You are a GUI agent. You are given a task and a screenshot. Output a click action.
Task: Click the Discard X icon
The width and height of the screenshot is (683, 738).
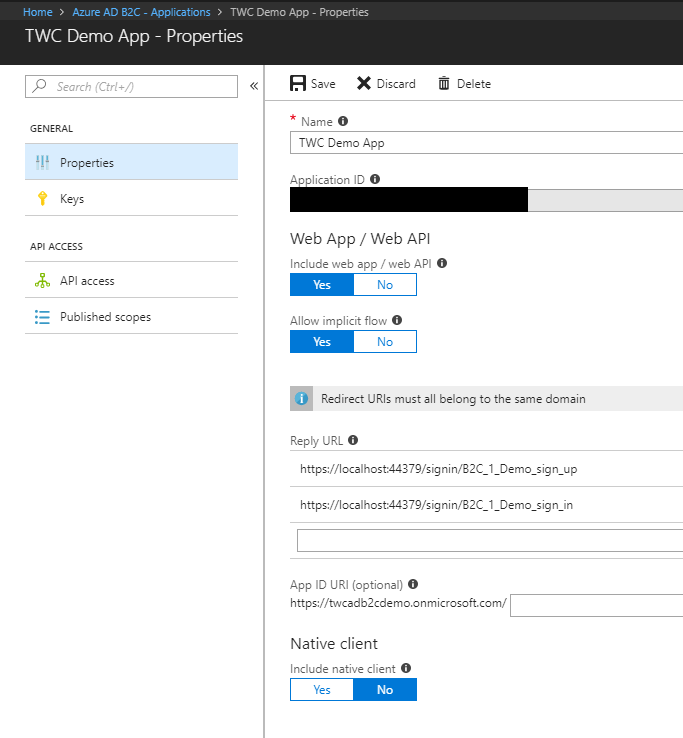click(363, 83)
